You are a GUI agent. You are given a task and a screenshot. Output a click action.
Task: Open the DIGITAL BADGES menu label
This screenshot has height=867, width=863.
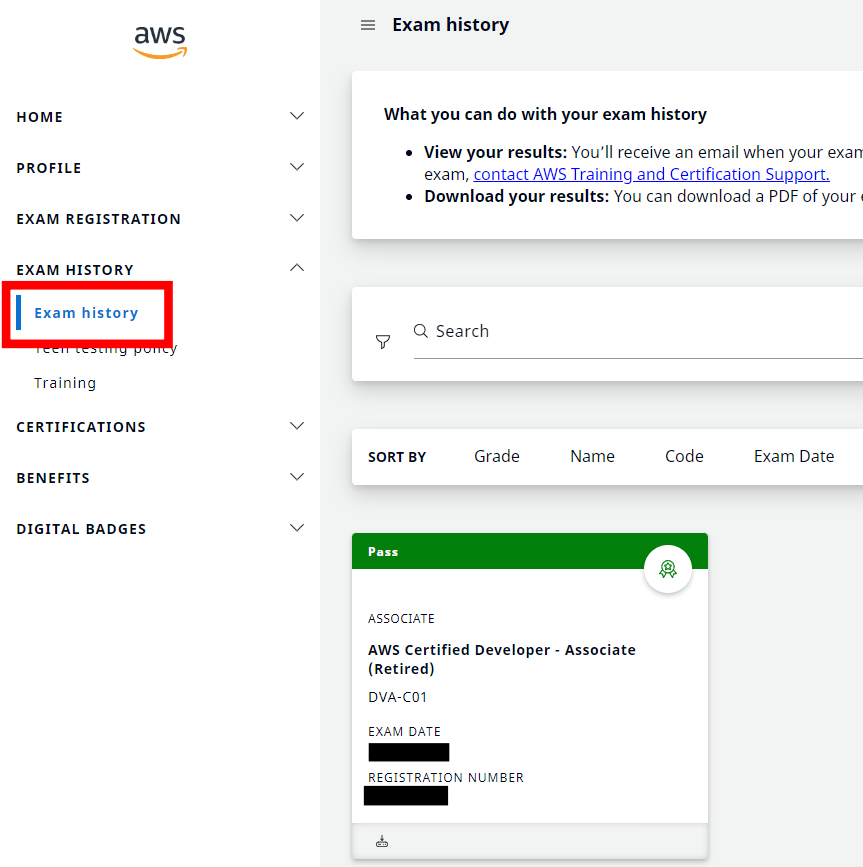(82, 529)
